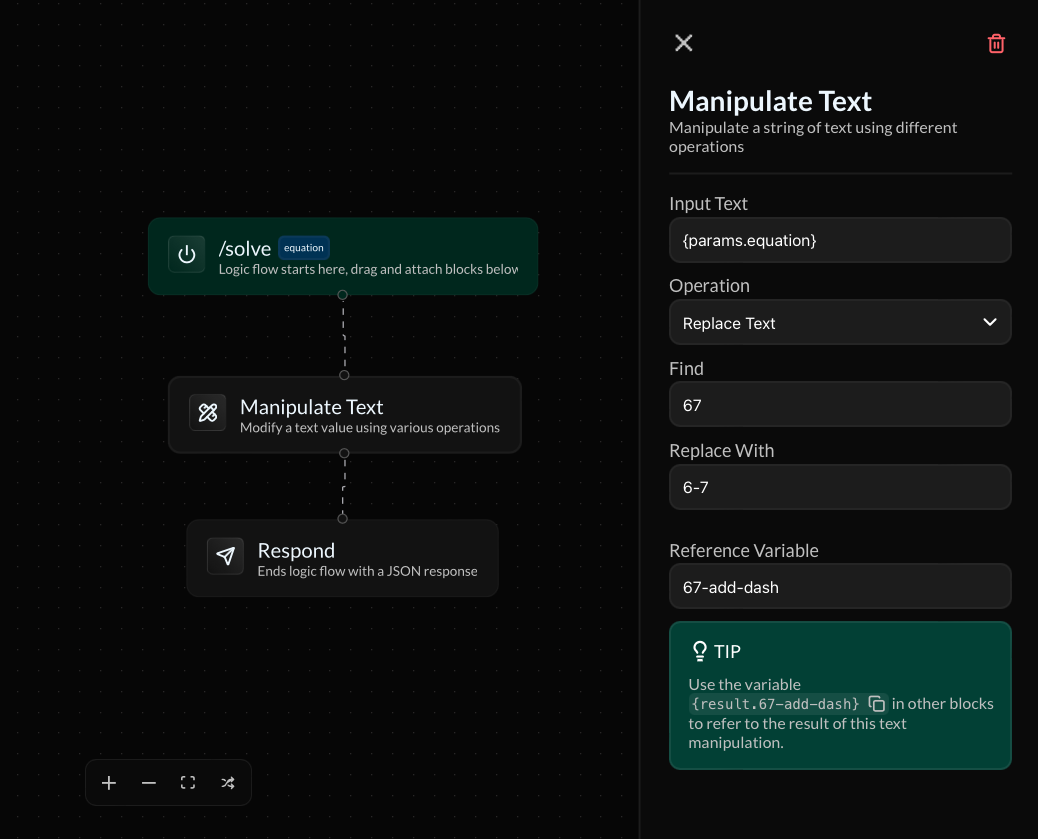1038x839 pixels.
Task: Click the Replace With label
Action: (722, 450)
